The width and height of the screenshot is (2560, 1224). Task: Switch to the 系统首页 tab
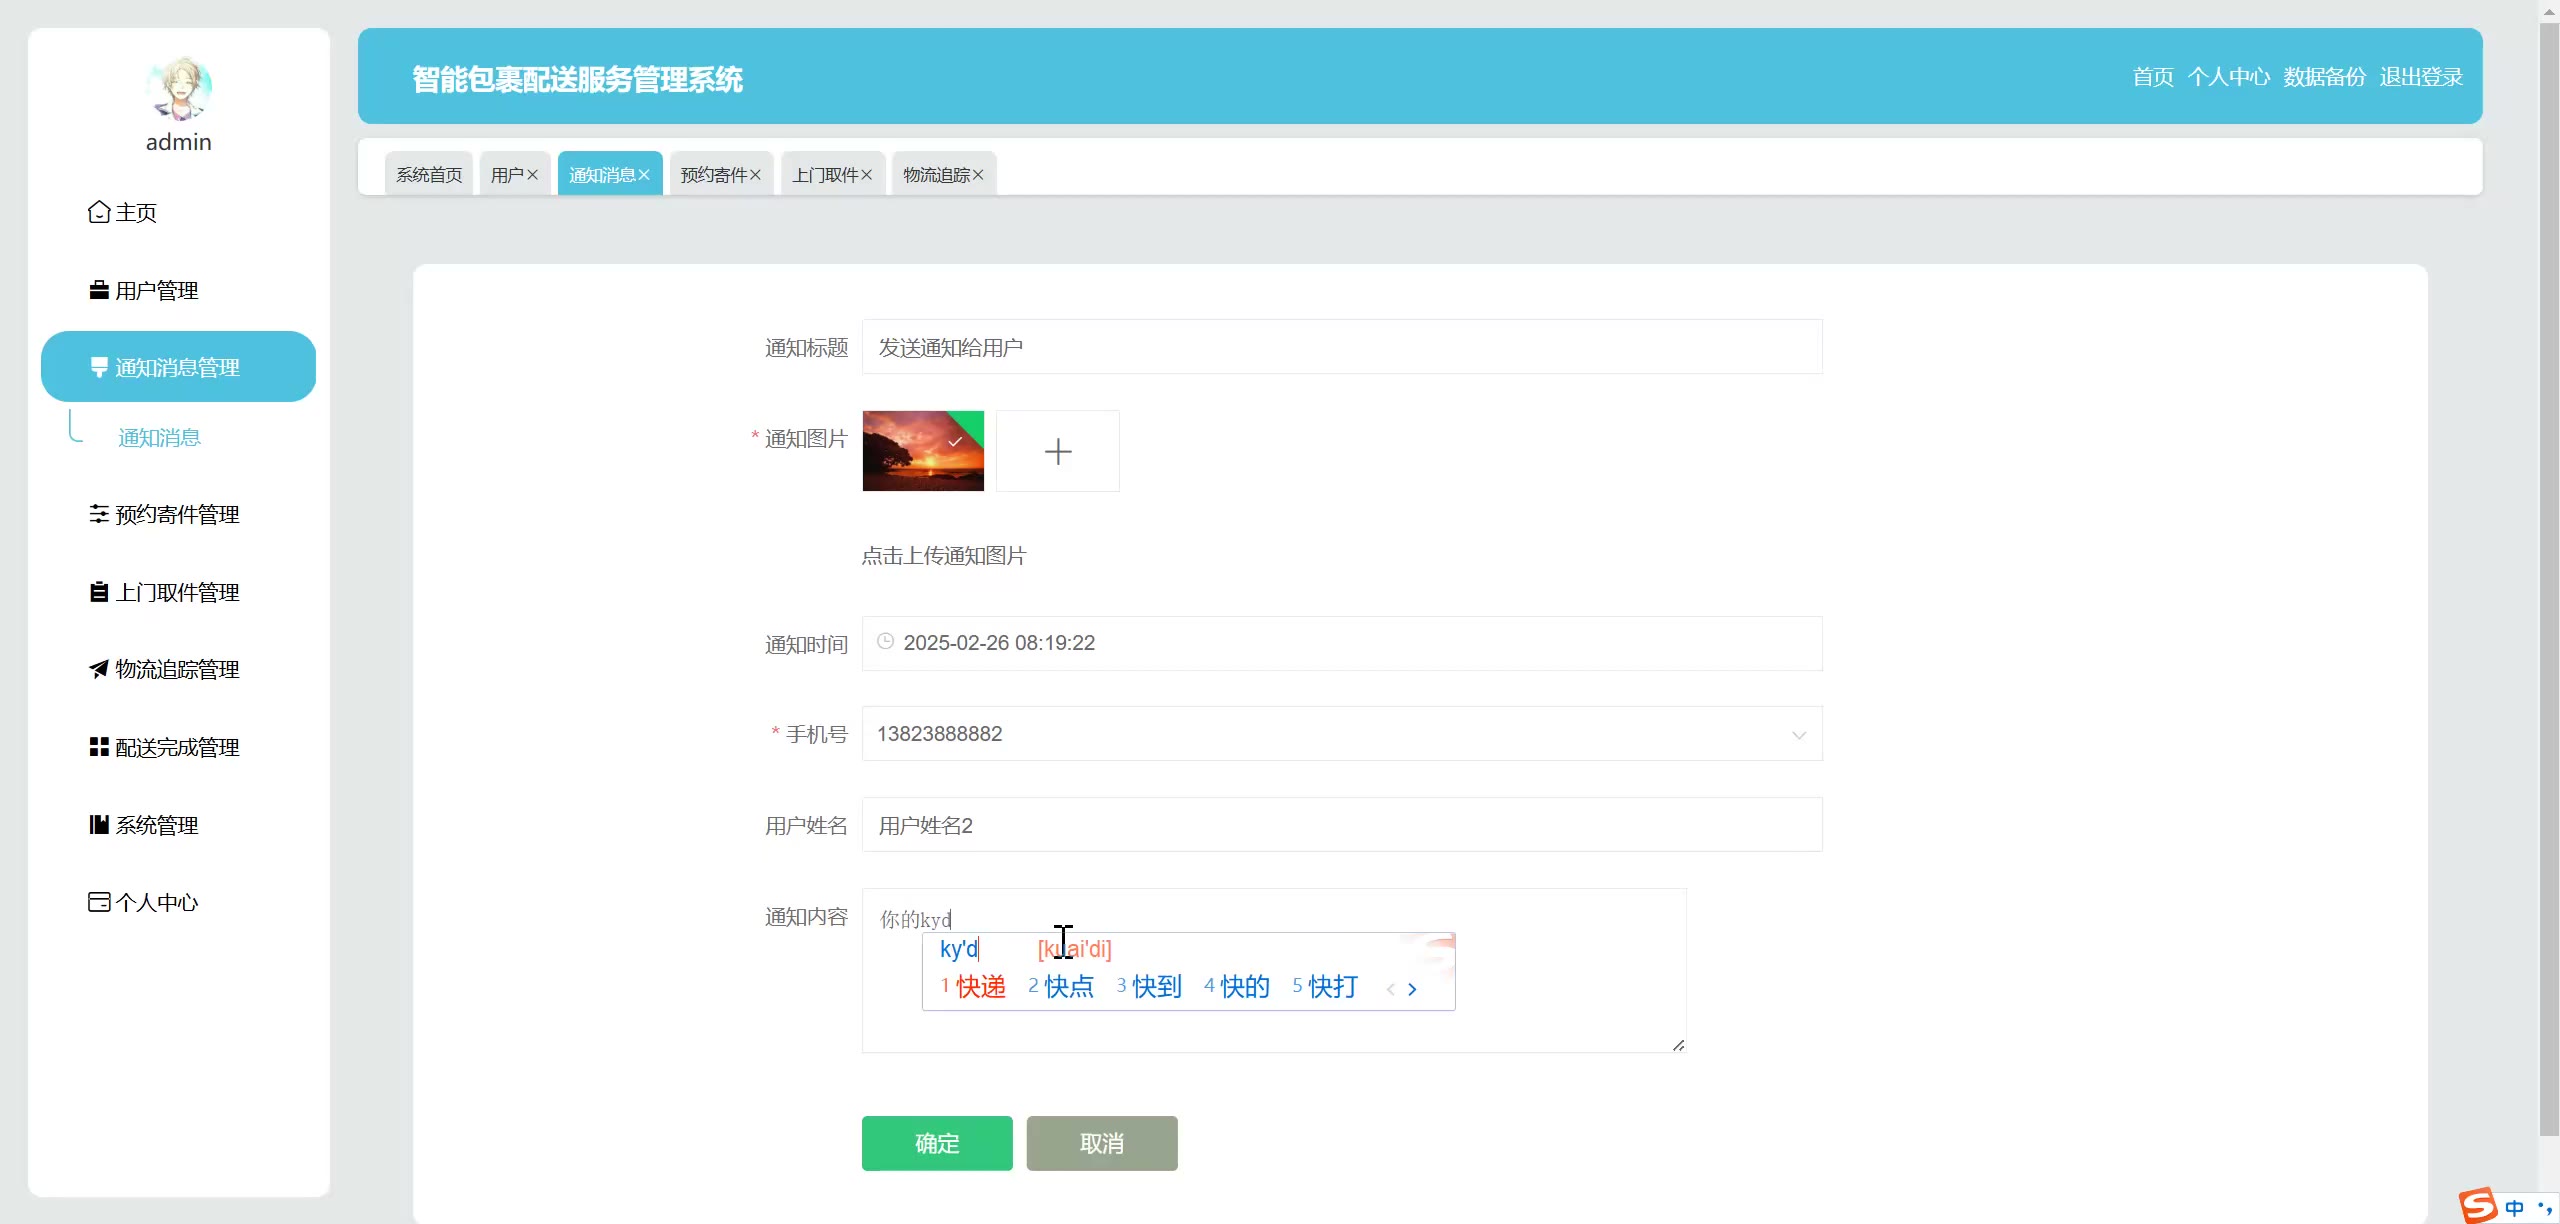pyautogui.click(x=428, y=175)
